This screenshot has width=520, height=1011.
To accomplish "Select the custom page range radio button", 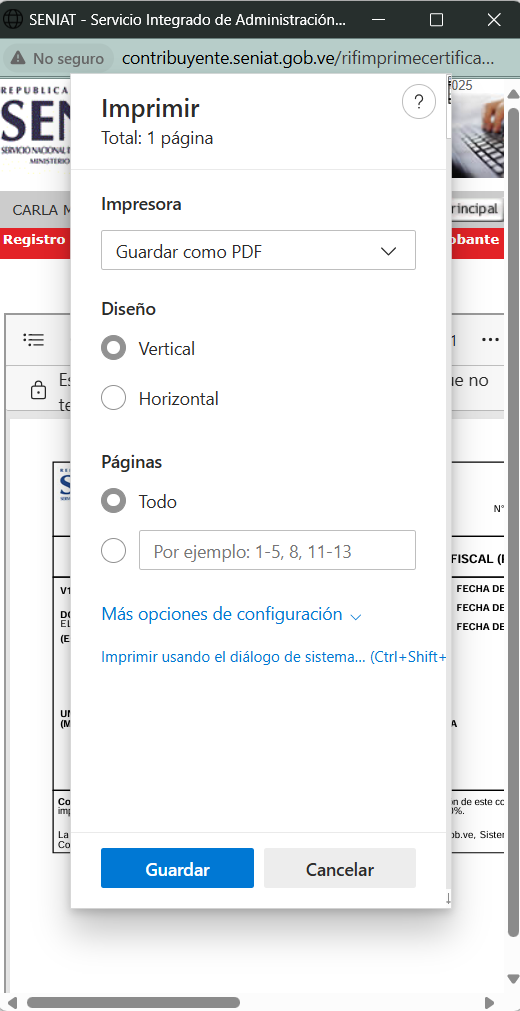I will [114, 551].
